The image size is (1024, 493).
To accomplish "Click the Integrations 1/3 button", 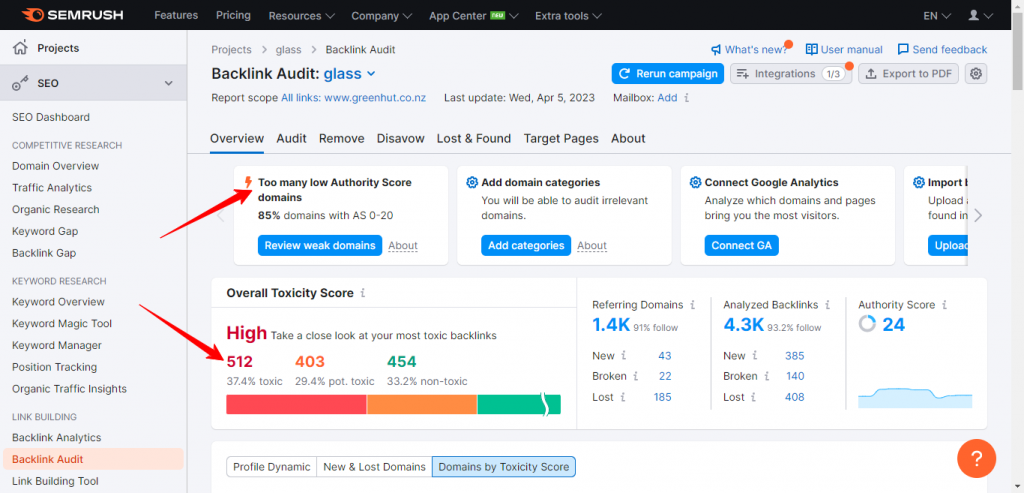I will coord(791,74).
